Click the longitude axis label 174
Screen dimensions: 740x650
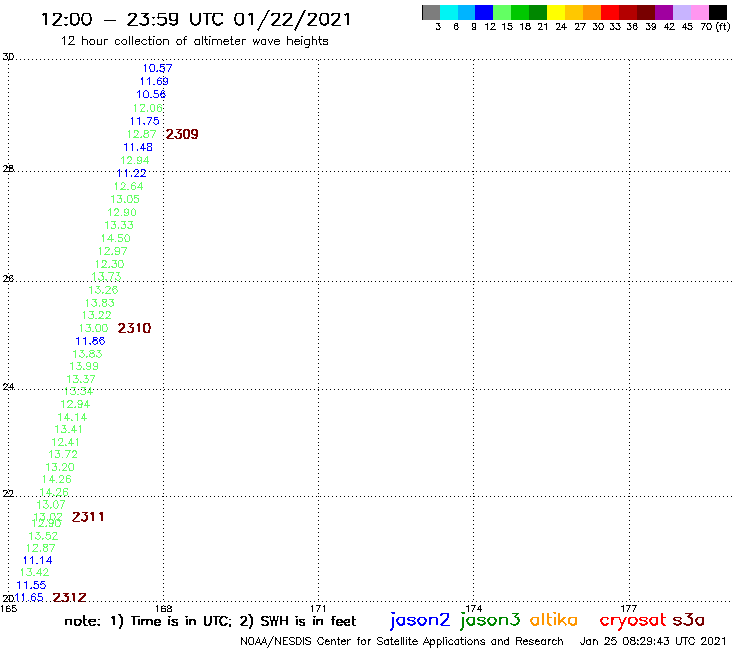[474, 609]
